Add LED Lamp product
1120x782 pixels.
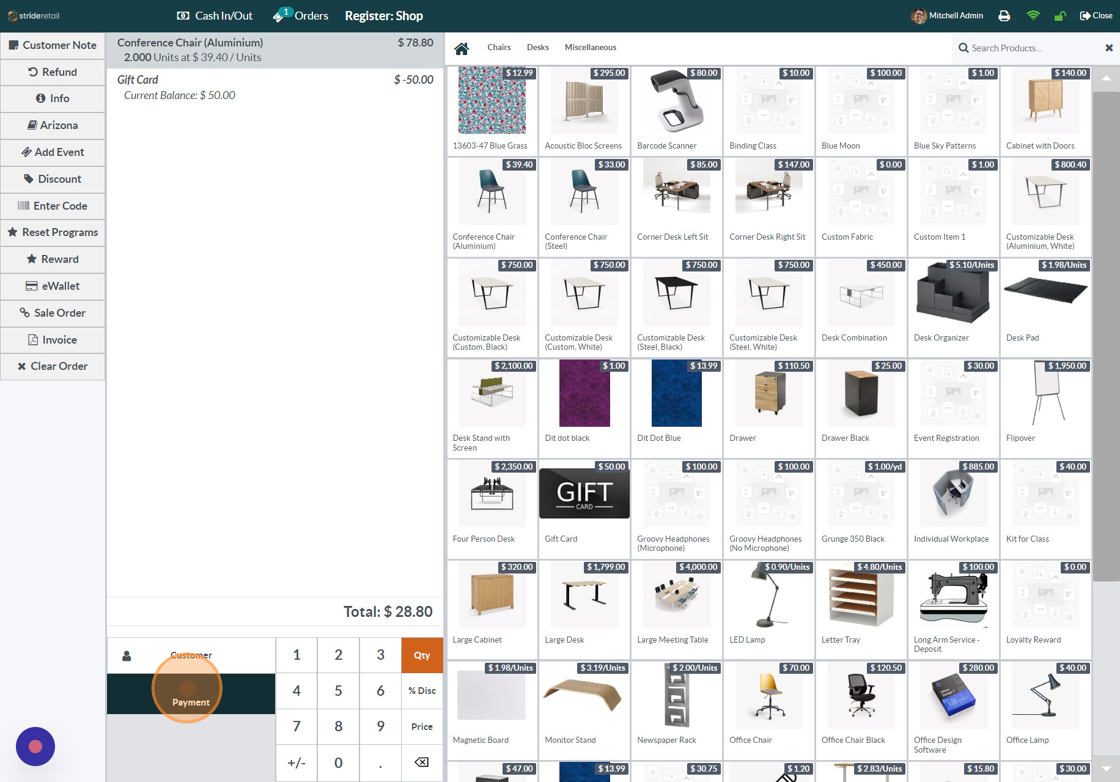click(x=769, y=609)
